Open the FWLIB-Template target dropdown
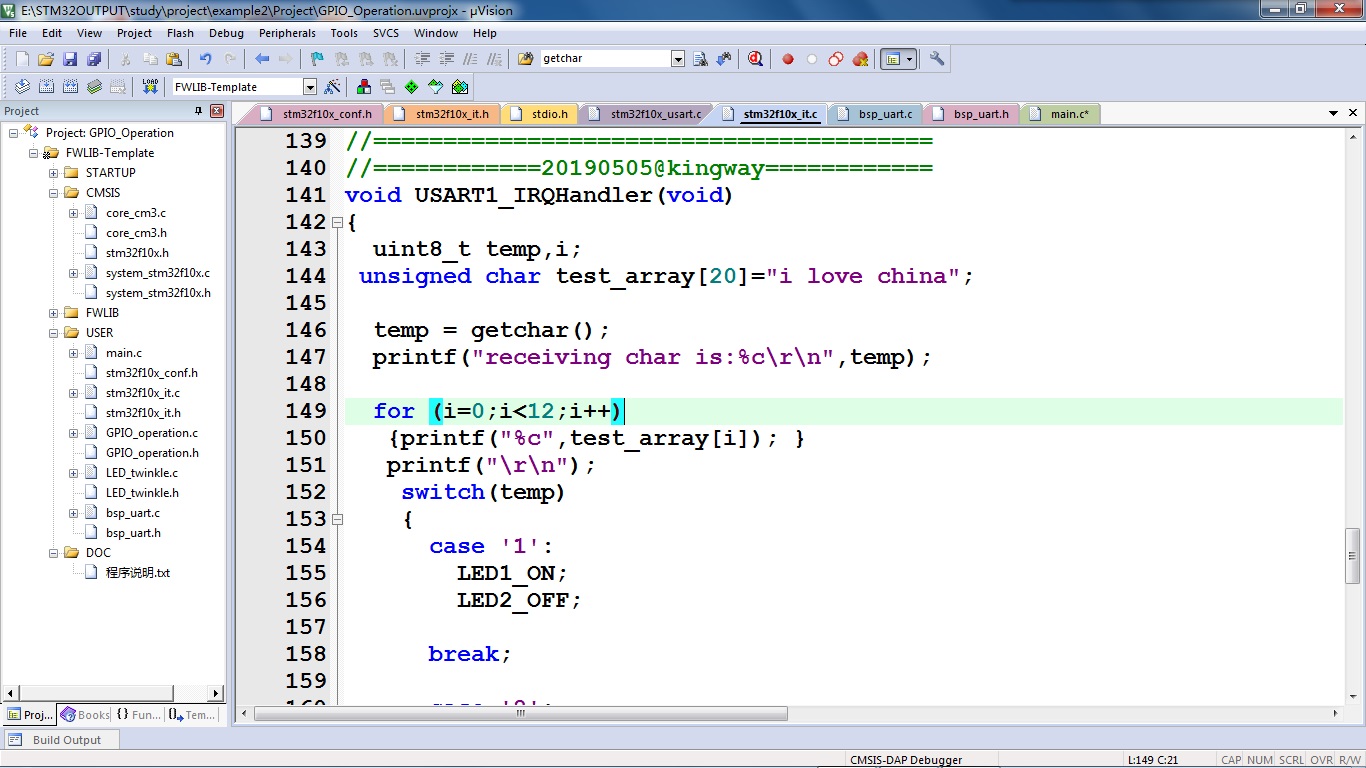Image resolution: width=1366 pixels, height=768 pixels. [310, 87]
